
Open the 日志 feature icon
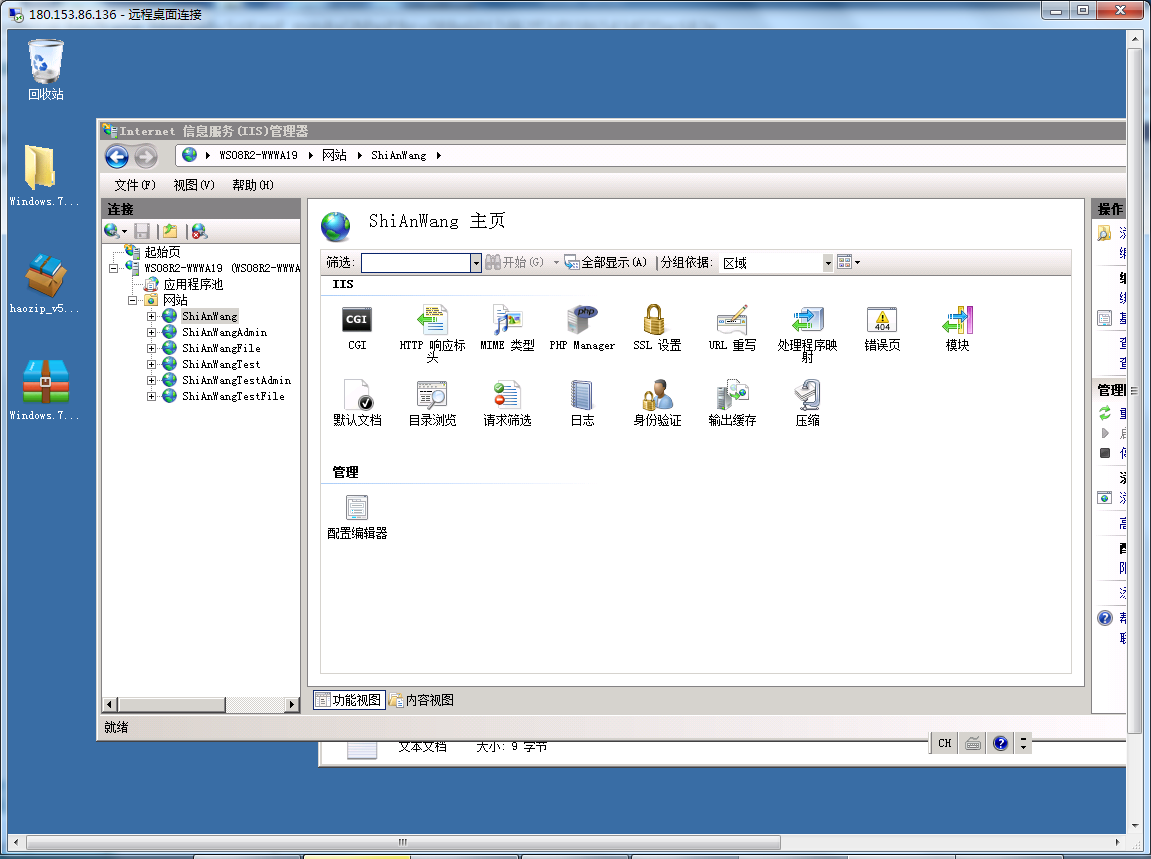pyautogui.click(x=582, y=402)
